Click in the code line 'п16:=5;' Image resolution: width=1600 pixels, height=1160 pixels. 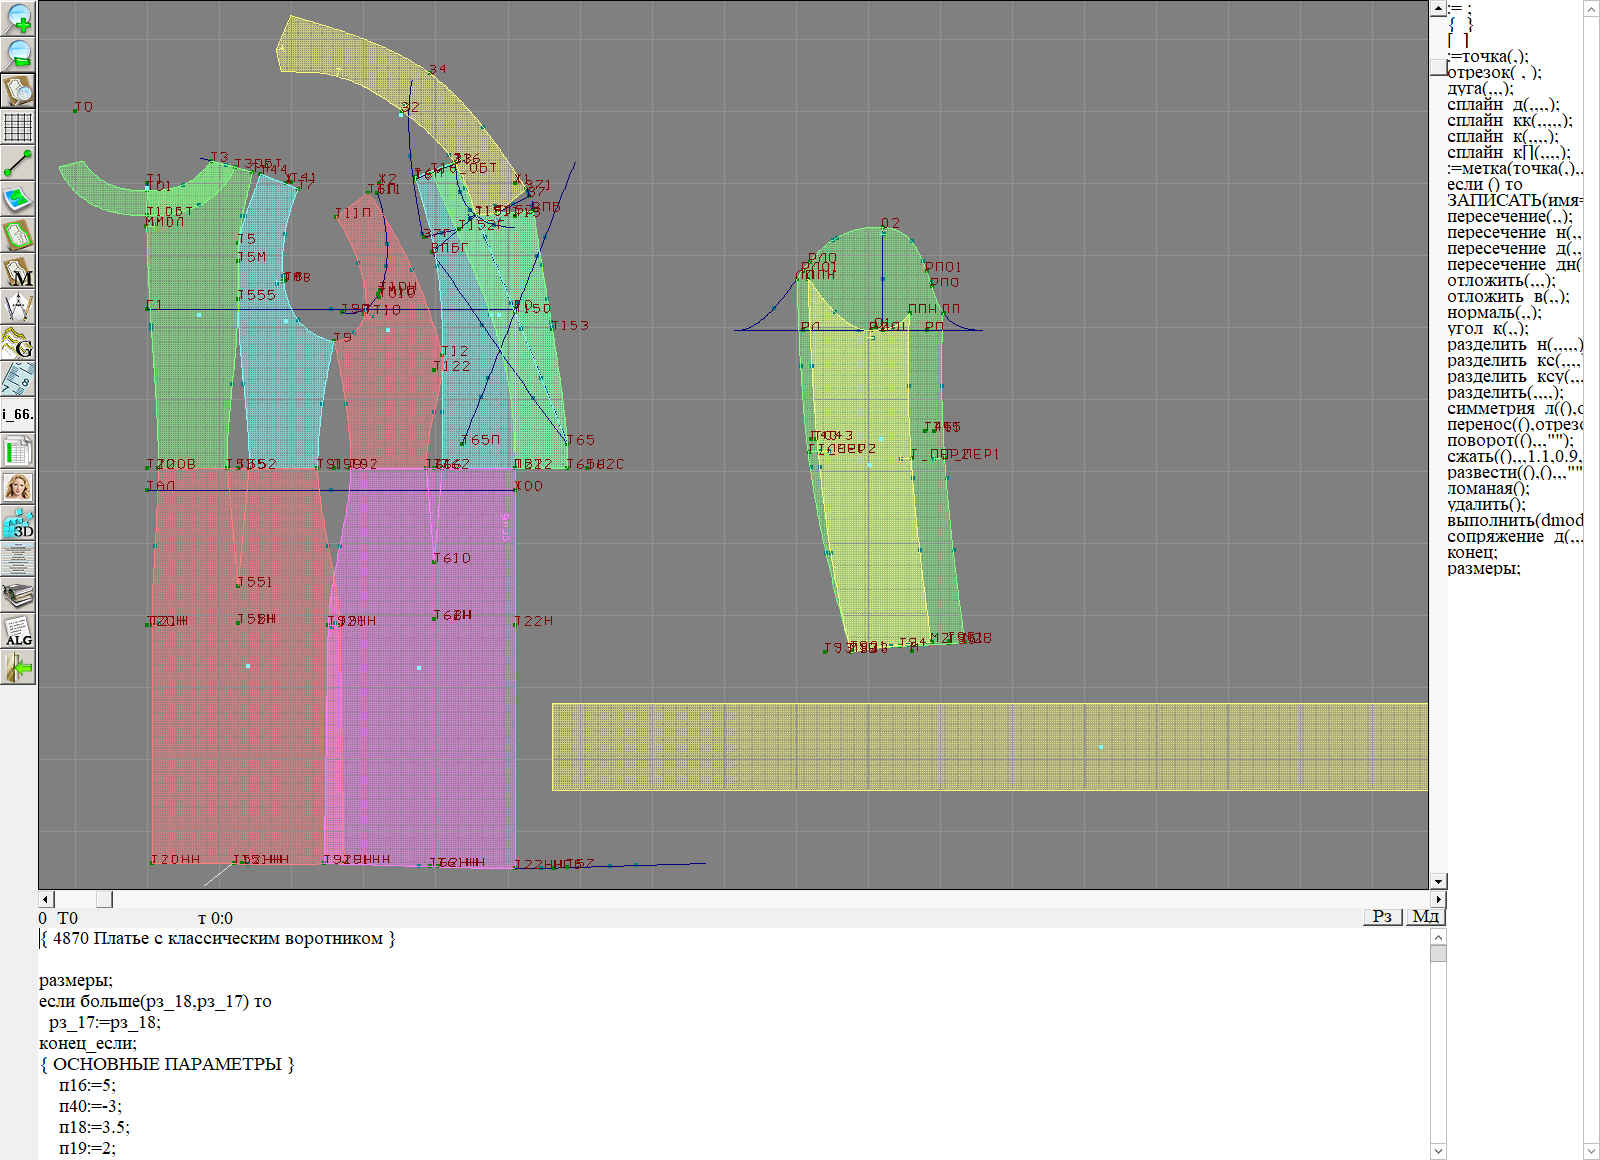[x=87, y=1086]
